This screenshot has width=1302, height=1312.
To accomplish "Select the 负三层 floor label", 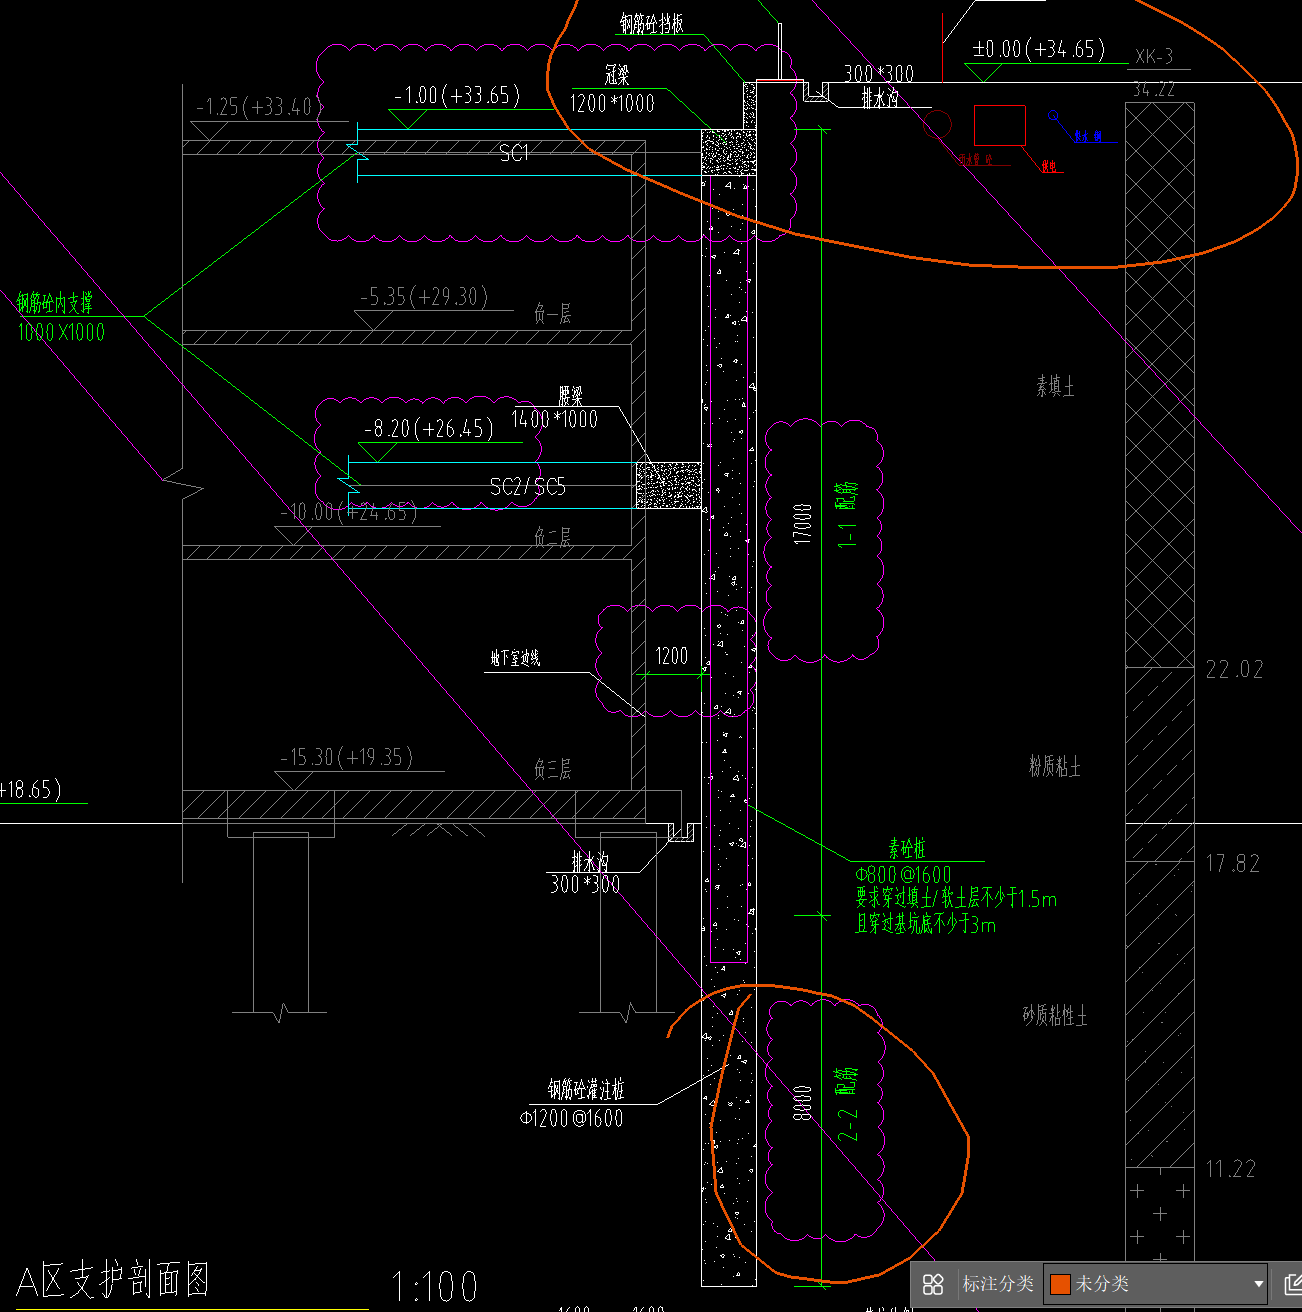I will tap(553, 769).
